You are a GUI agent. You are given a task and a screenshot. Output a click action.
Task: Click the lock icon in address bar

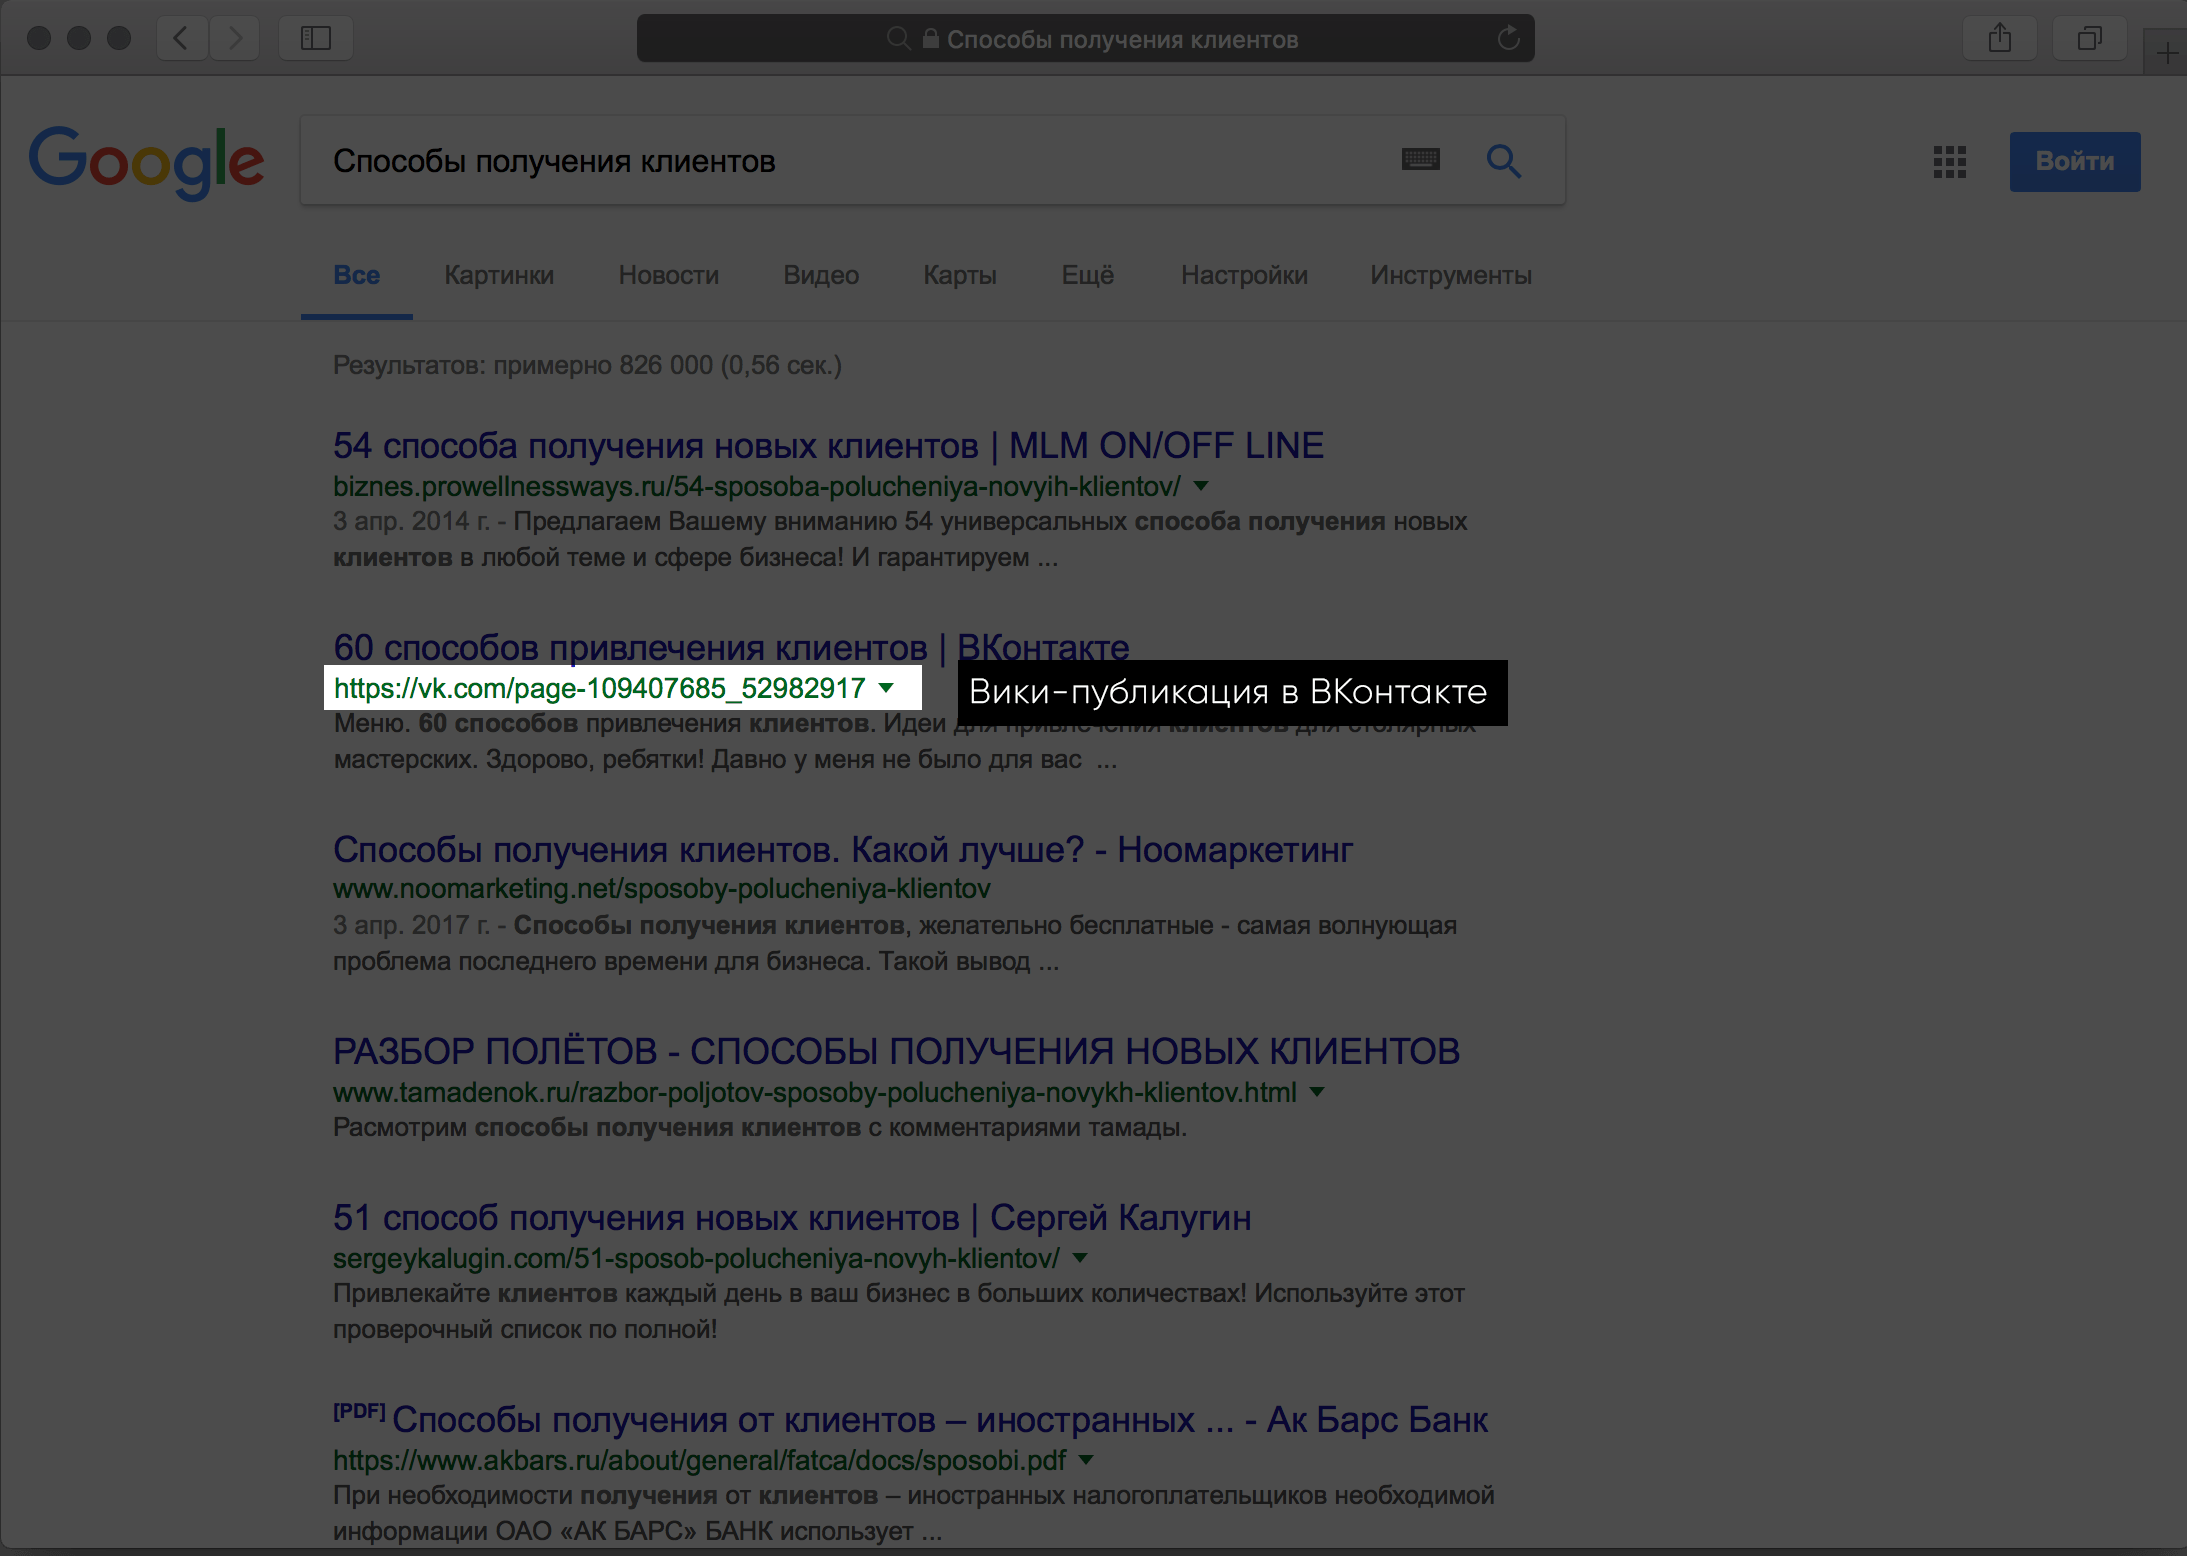coord(930,39)
